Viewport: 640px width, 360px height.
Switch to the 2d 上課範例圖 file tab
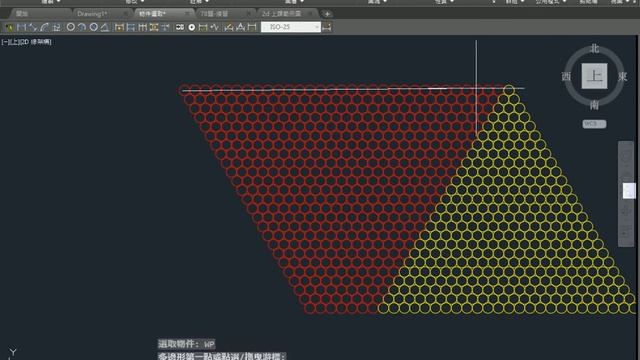pos(282,14)
